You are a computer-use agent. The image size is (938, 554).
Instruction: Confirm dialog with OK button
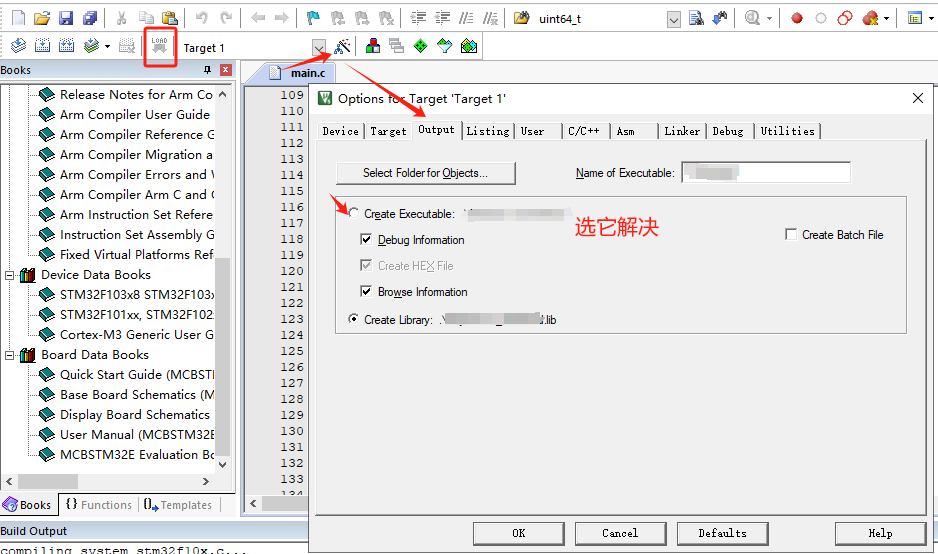click(519, 533)
